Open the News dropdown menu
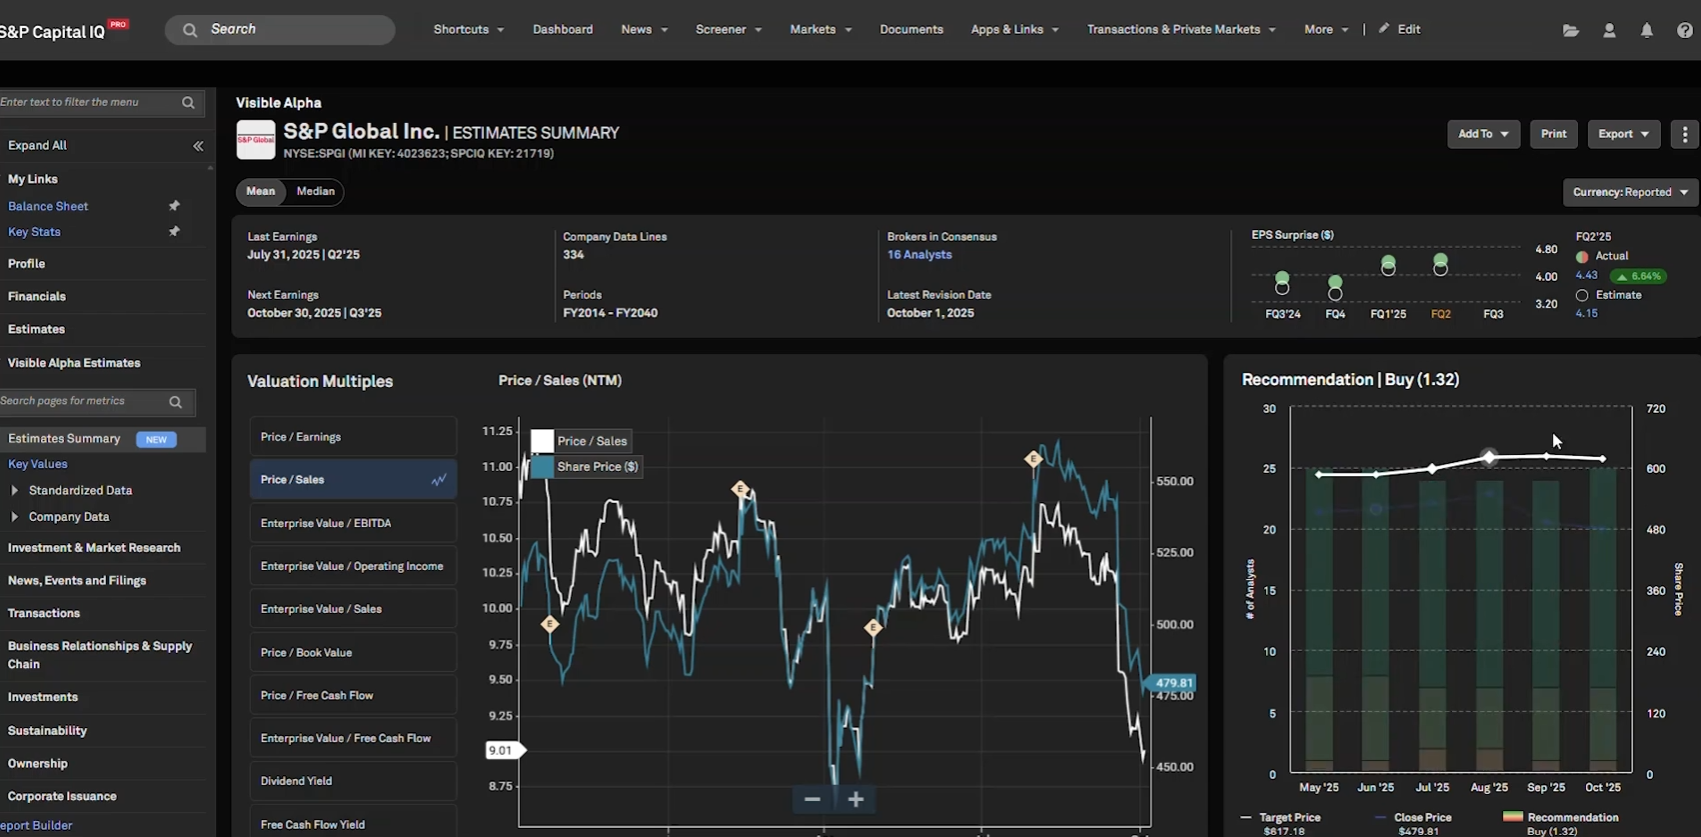The image size is (1701, 837). pyautogui.click(x=644, y=30)
